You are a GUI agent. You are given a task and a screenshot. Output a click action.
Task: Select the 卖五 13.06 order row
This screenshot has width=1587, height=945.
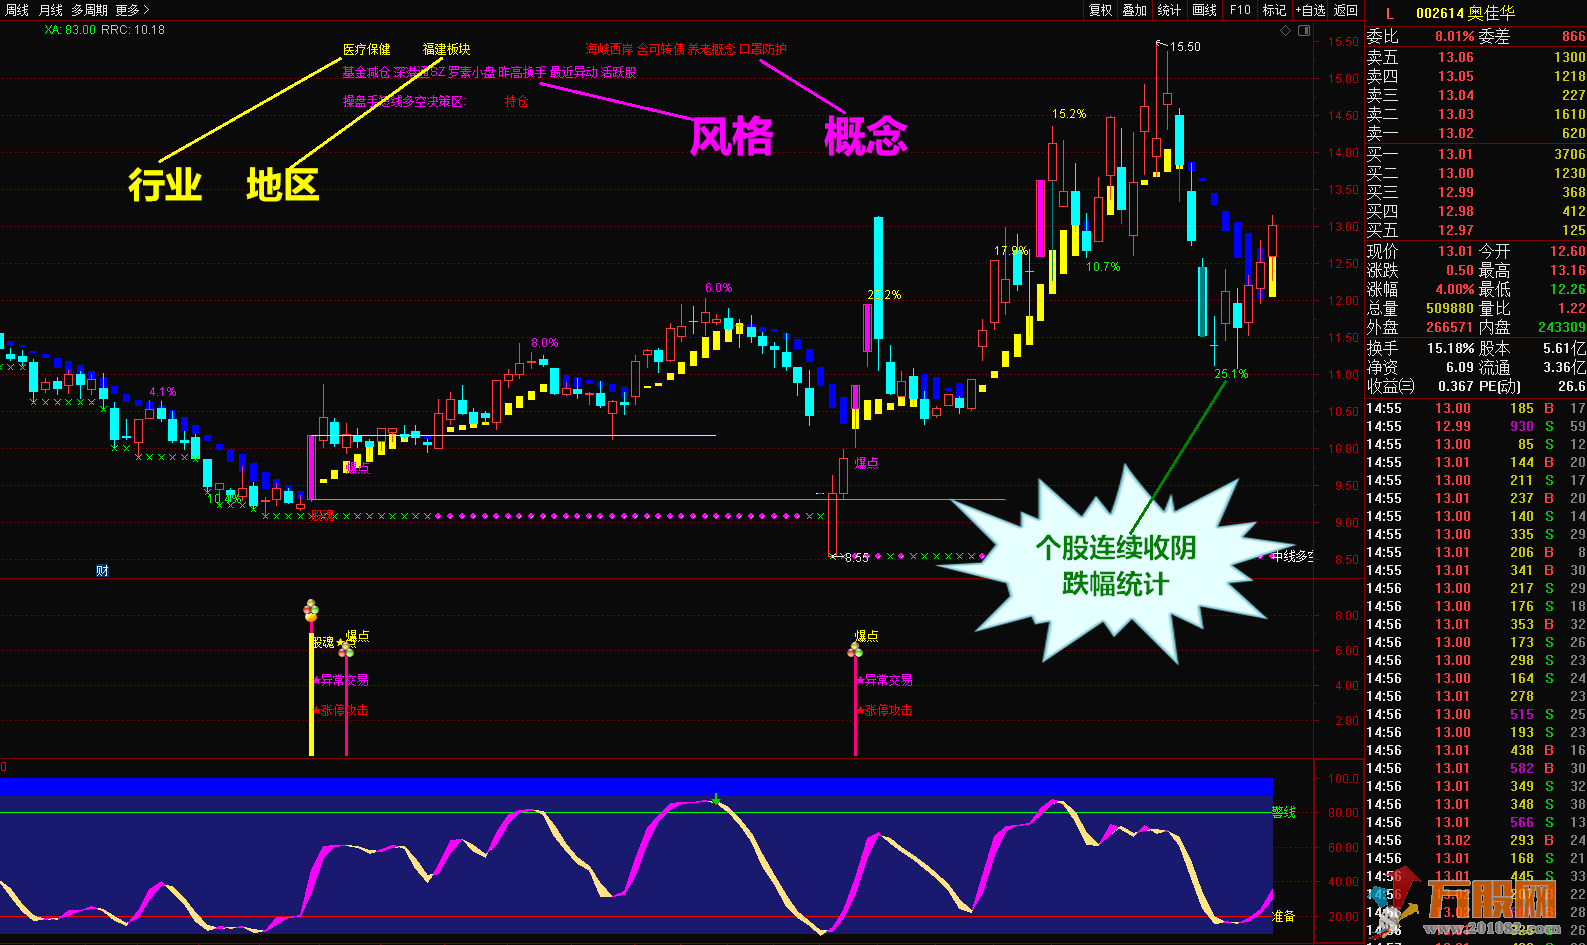tap(1476, 57)
